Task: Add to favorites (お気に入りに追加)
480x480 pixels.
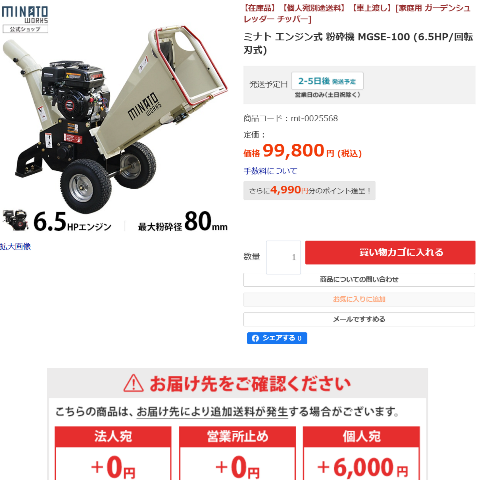Action: pos(359,299)
